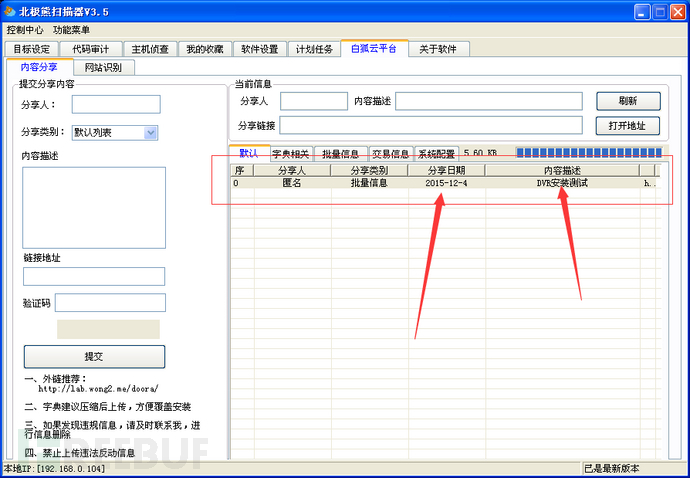Click the app icon in the title bar
Image resolution: width=690 pixels, height=478 pixels.
tap(10, 11)
